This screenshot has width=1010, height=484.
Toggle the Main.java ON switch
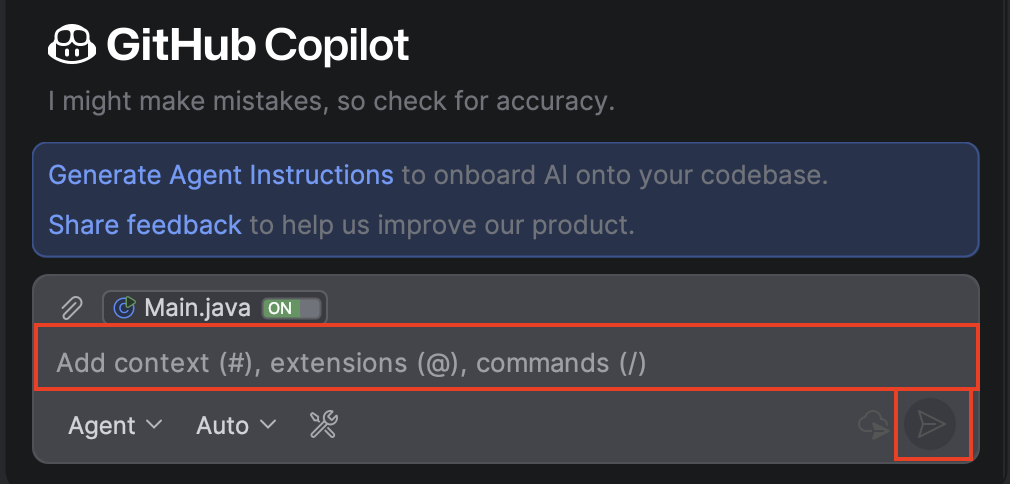[x=293, y=308]
